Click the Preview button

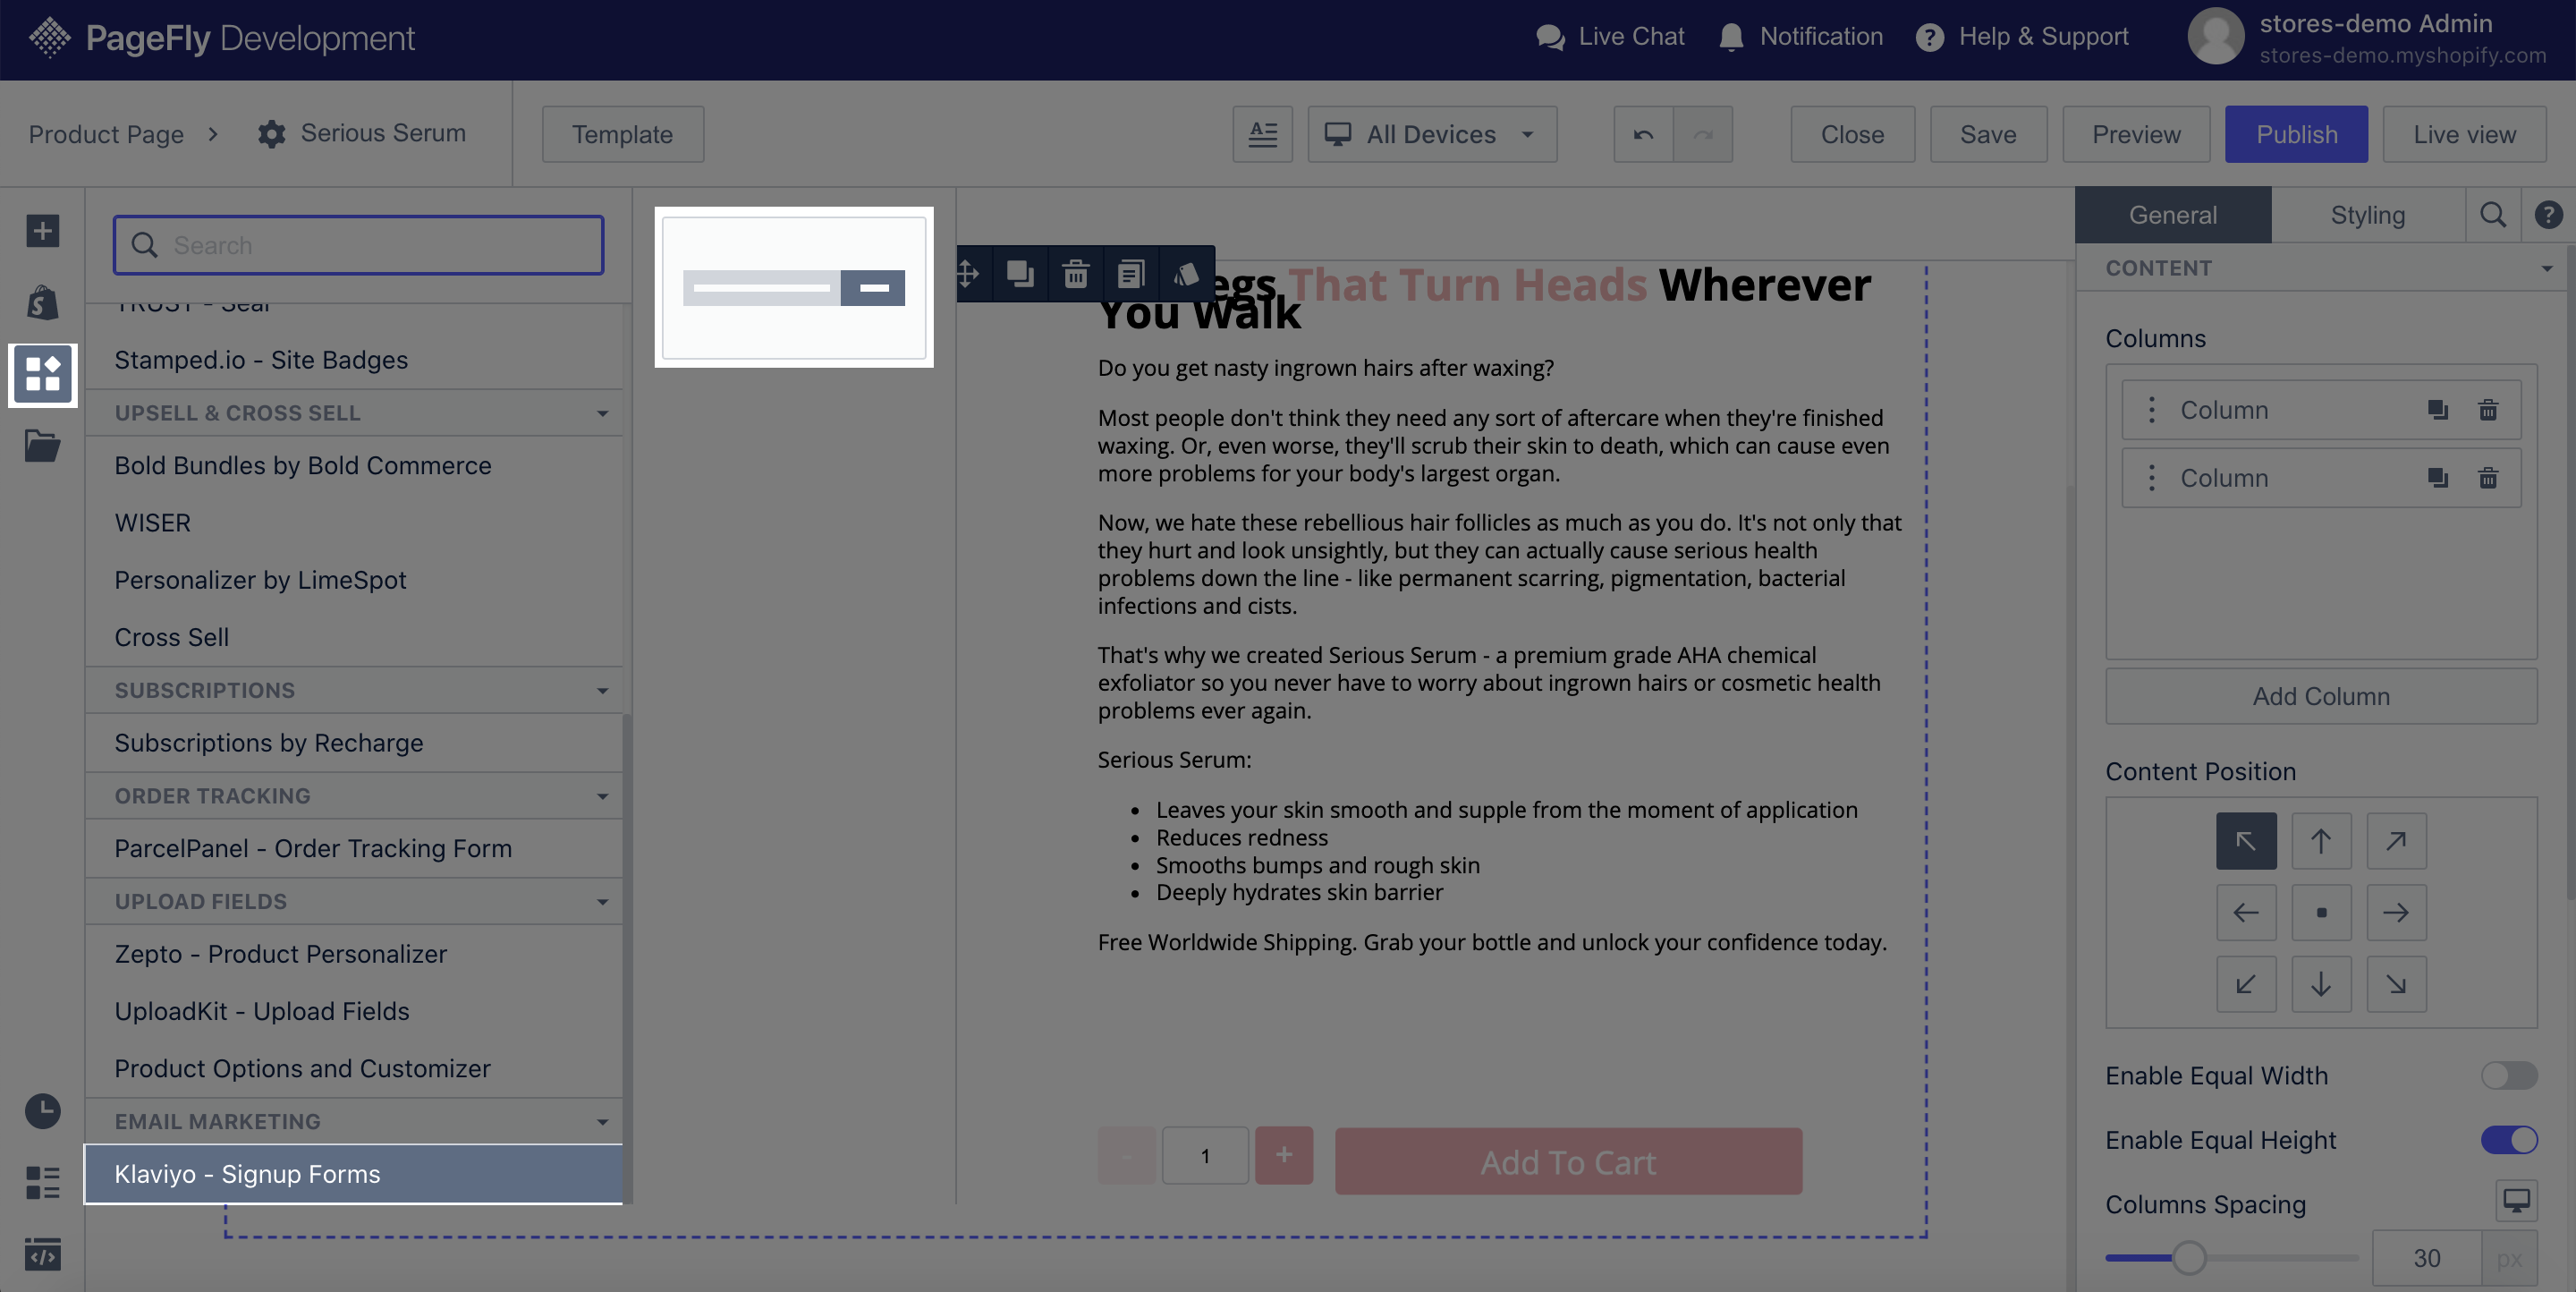click(x=2136, y=134)
